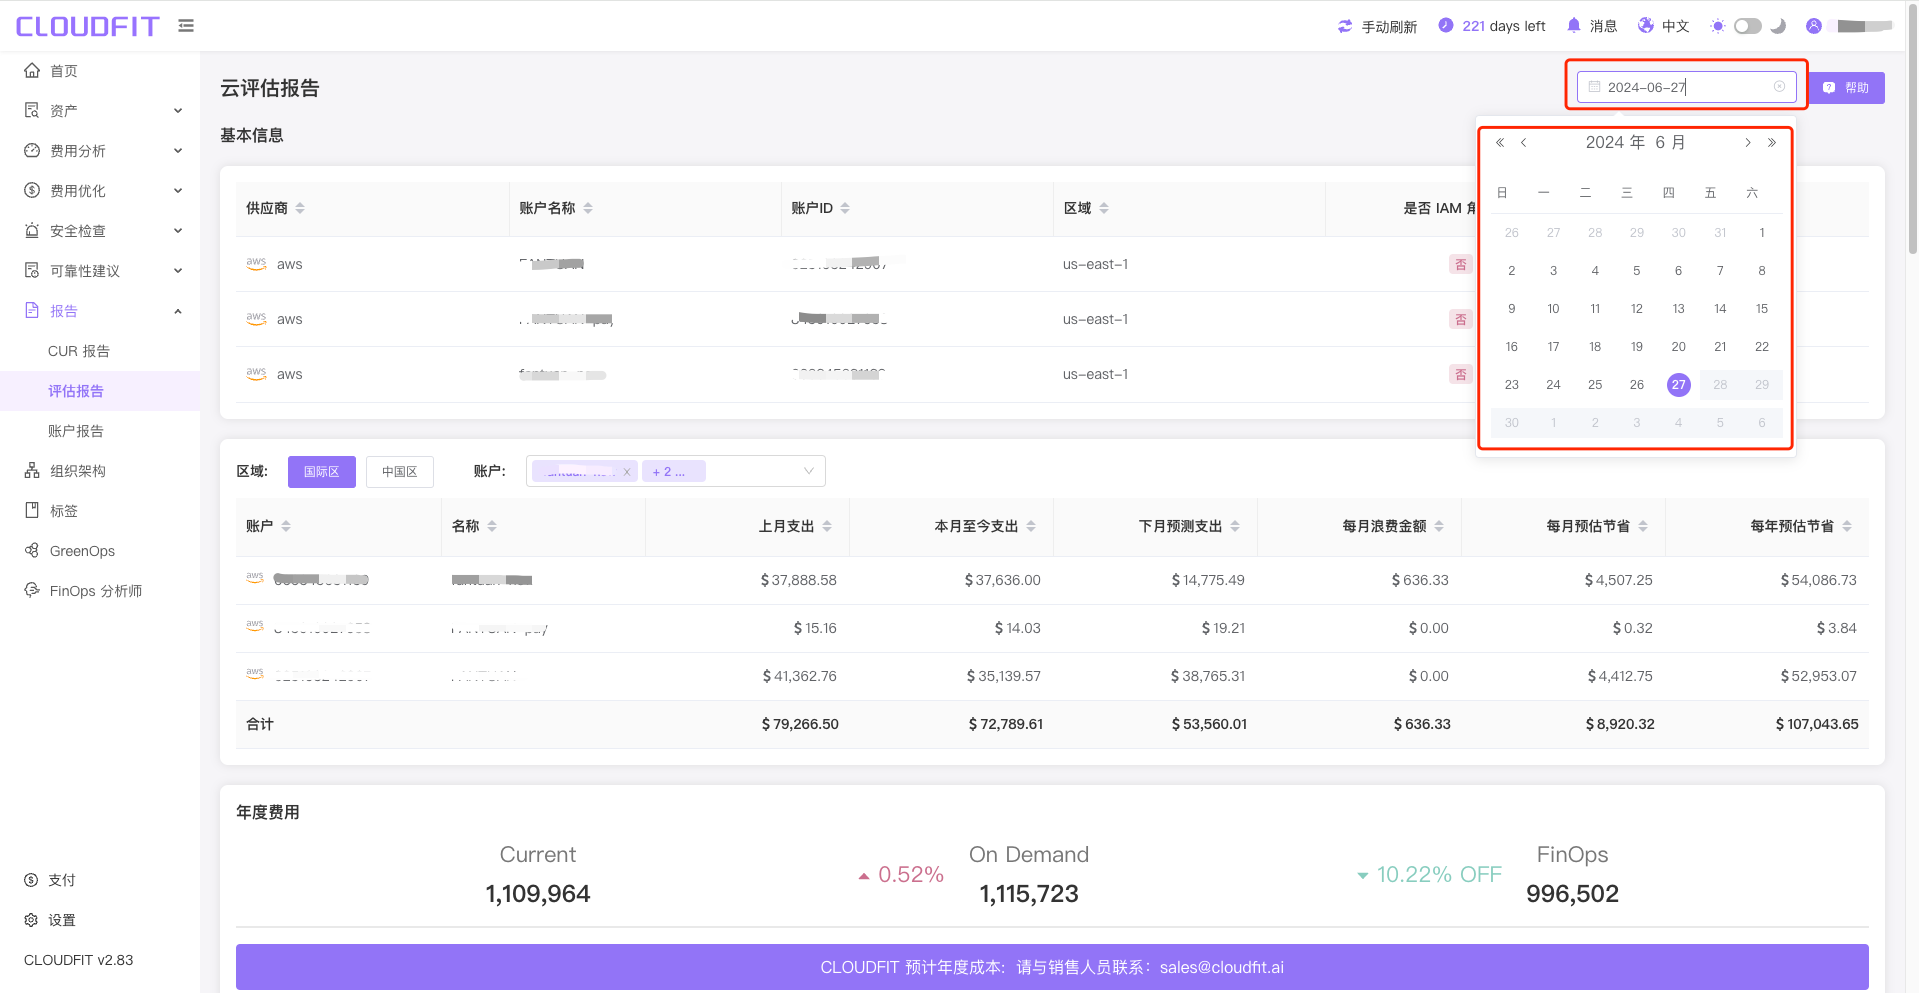Open 设置 settings page
Image resolution: width=1919 pixels, height=993 pixels.
click(x=100, y=920)
